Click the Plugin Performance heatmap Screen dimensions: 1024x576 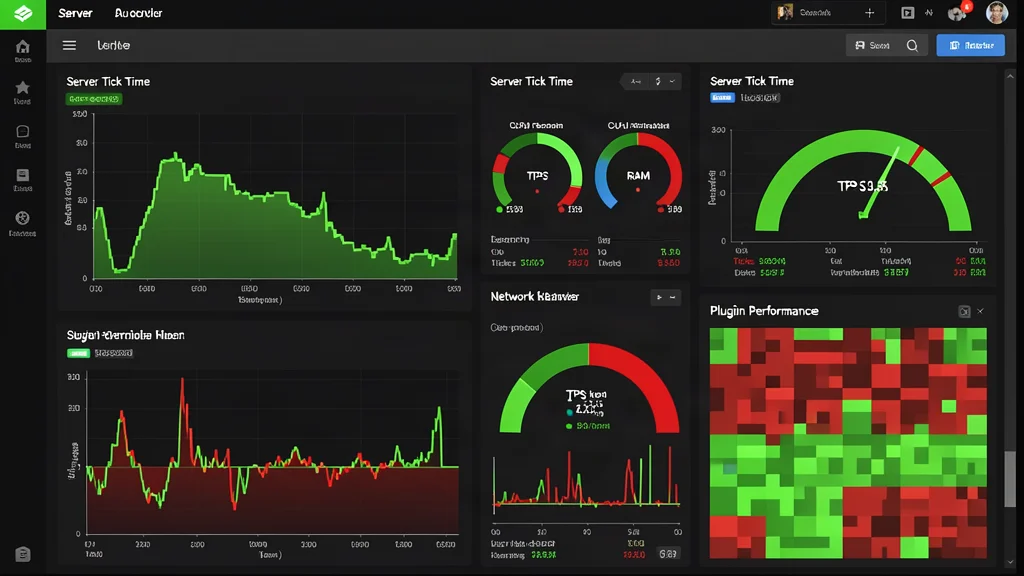(x=848, y=443)
